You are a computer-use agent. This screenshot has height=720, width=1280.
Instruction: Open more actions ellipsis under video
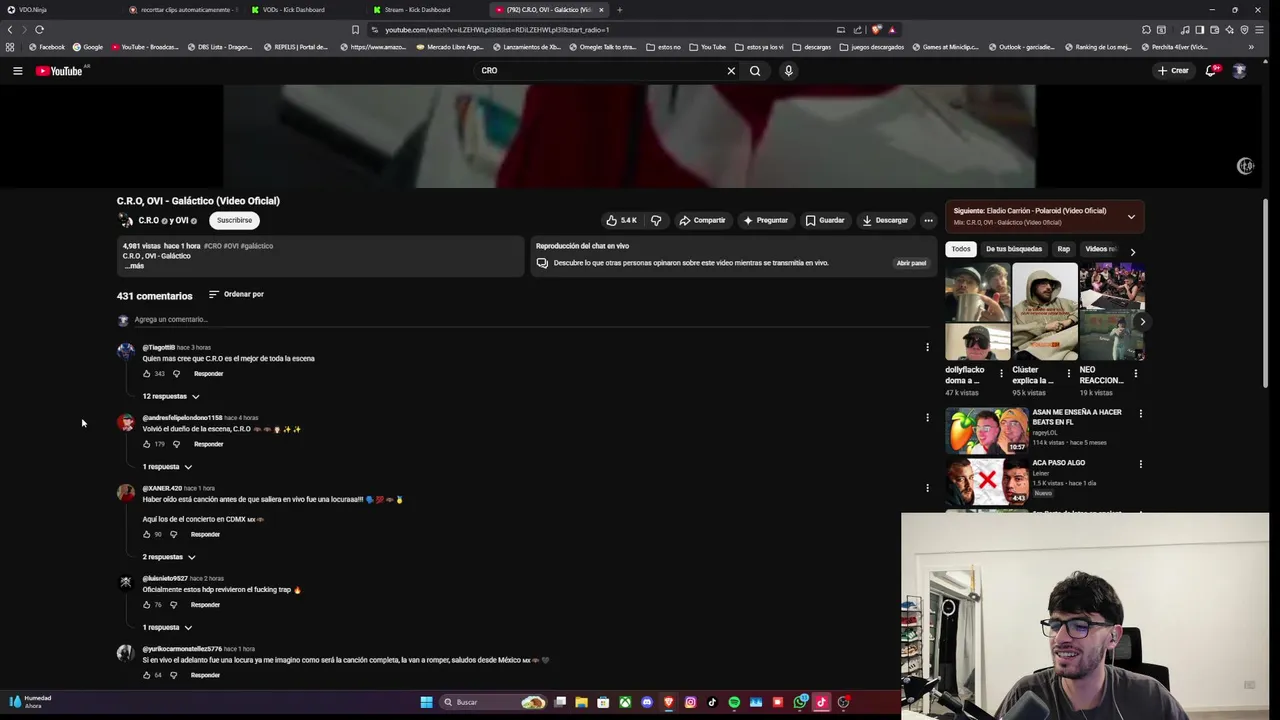(928, 220)
